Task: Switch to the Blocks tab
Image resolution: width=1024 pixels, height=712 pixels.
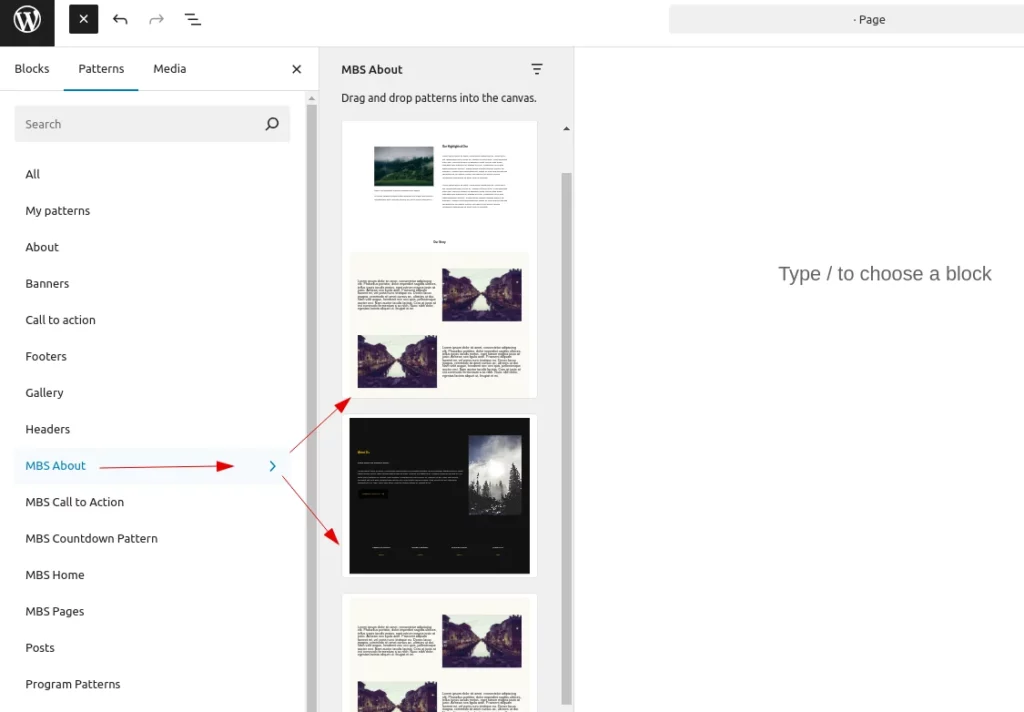Action: pyautogui.click(x=32, y=69)
